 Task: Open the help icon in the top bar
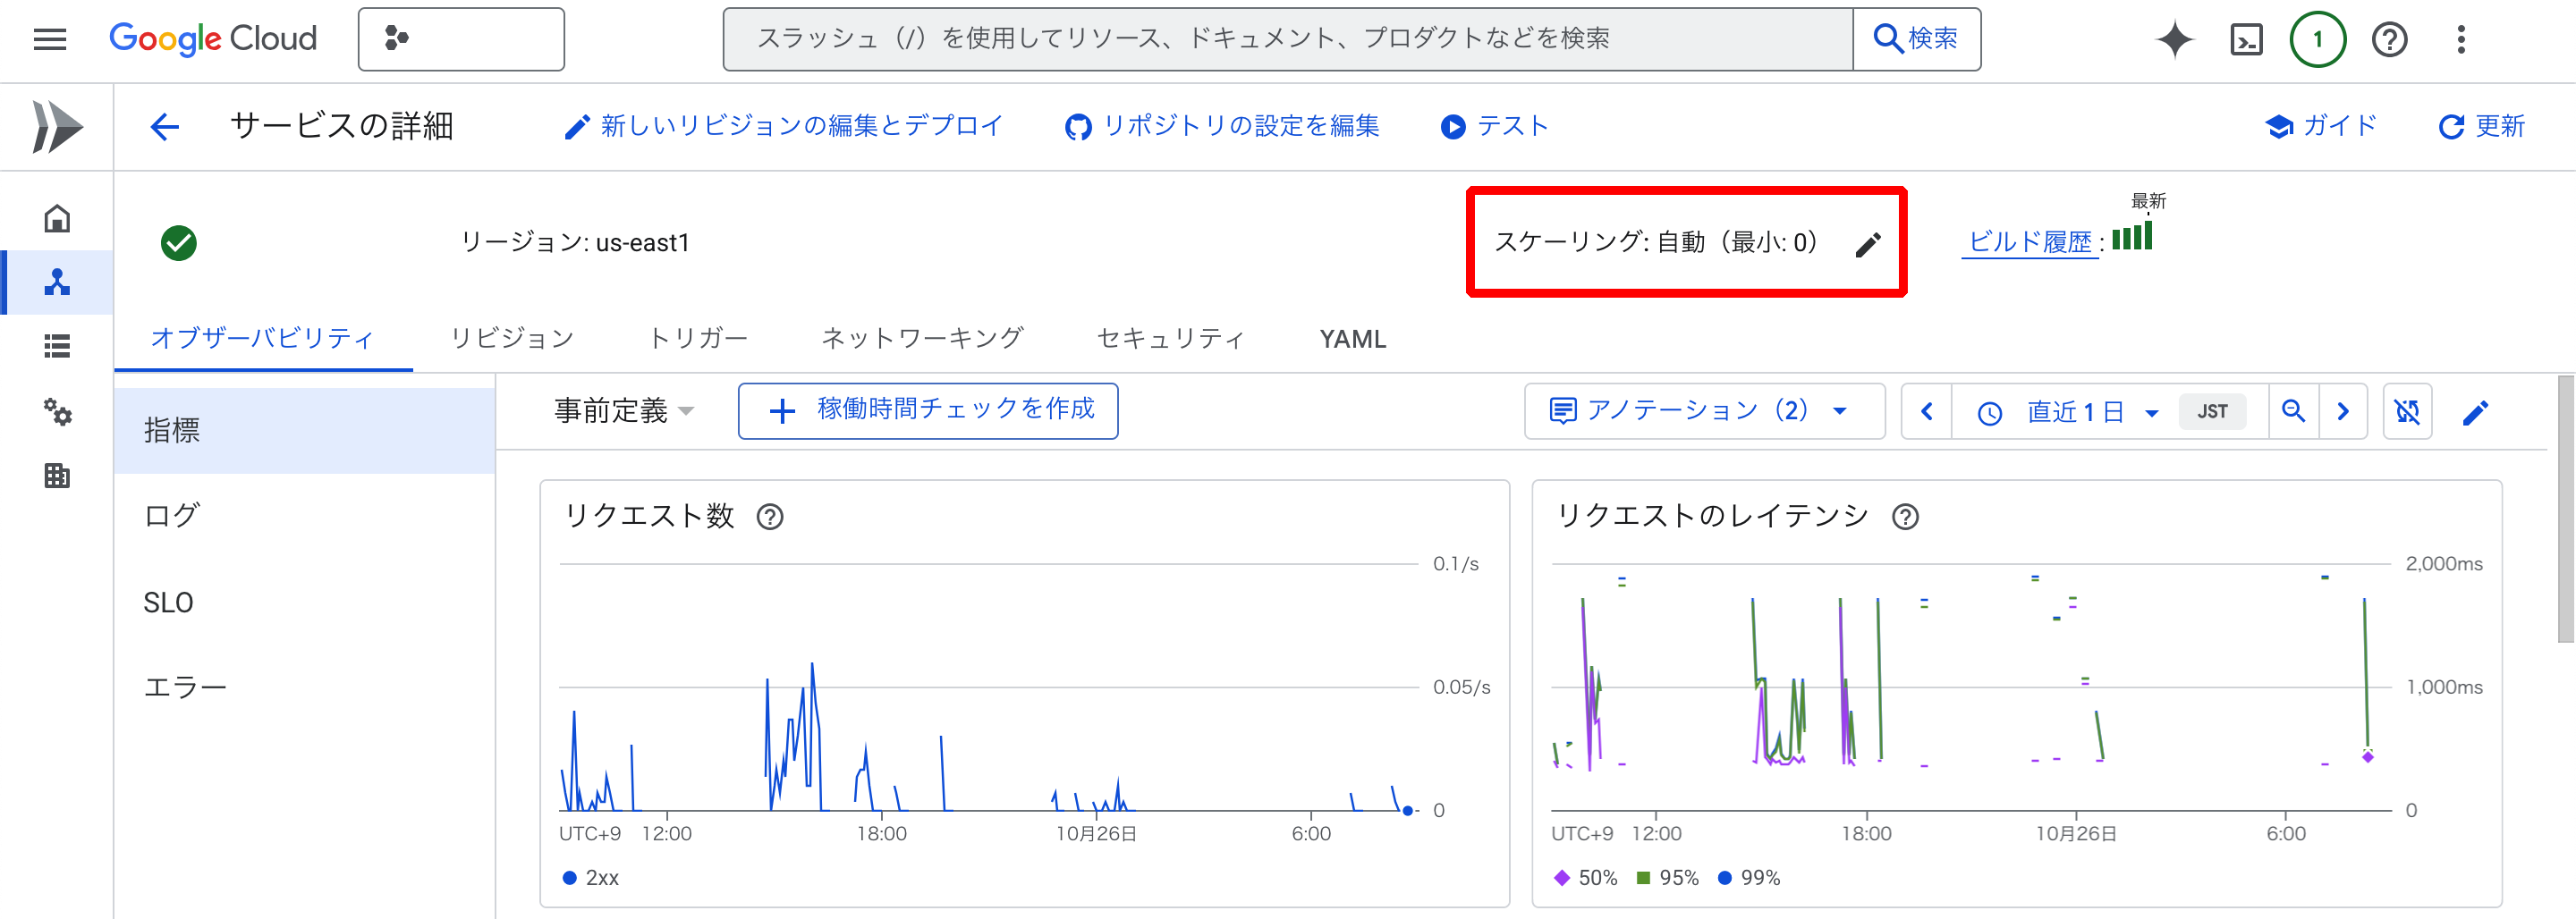tap(2389, 39)
